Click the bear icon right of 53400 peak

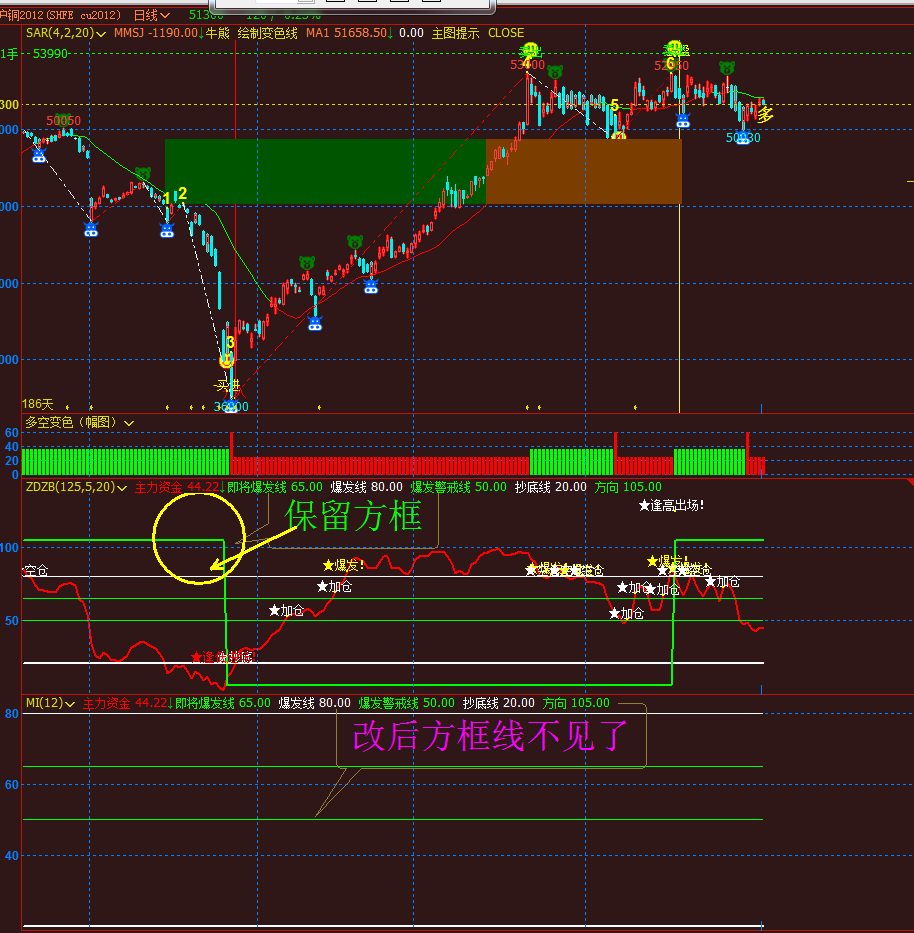(555, 73)
